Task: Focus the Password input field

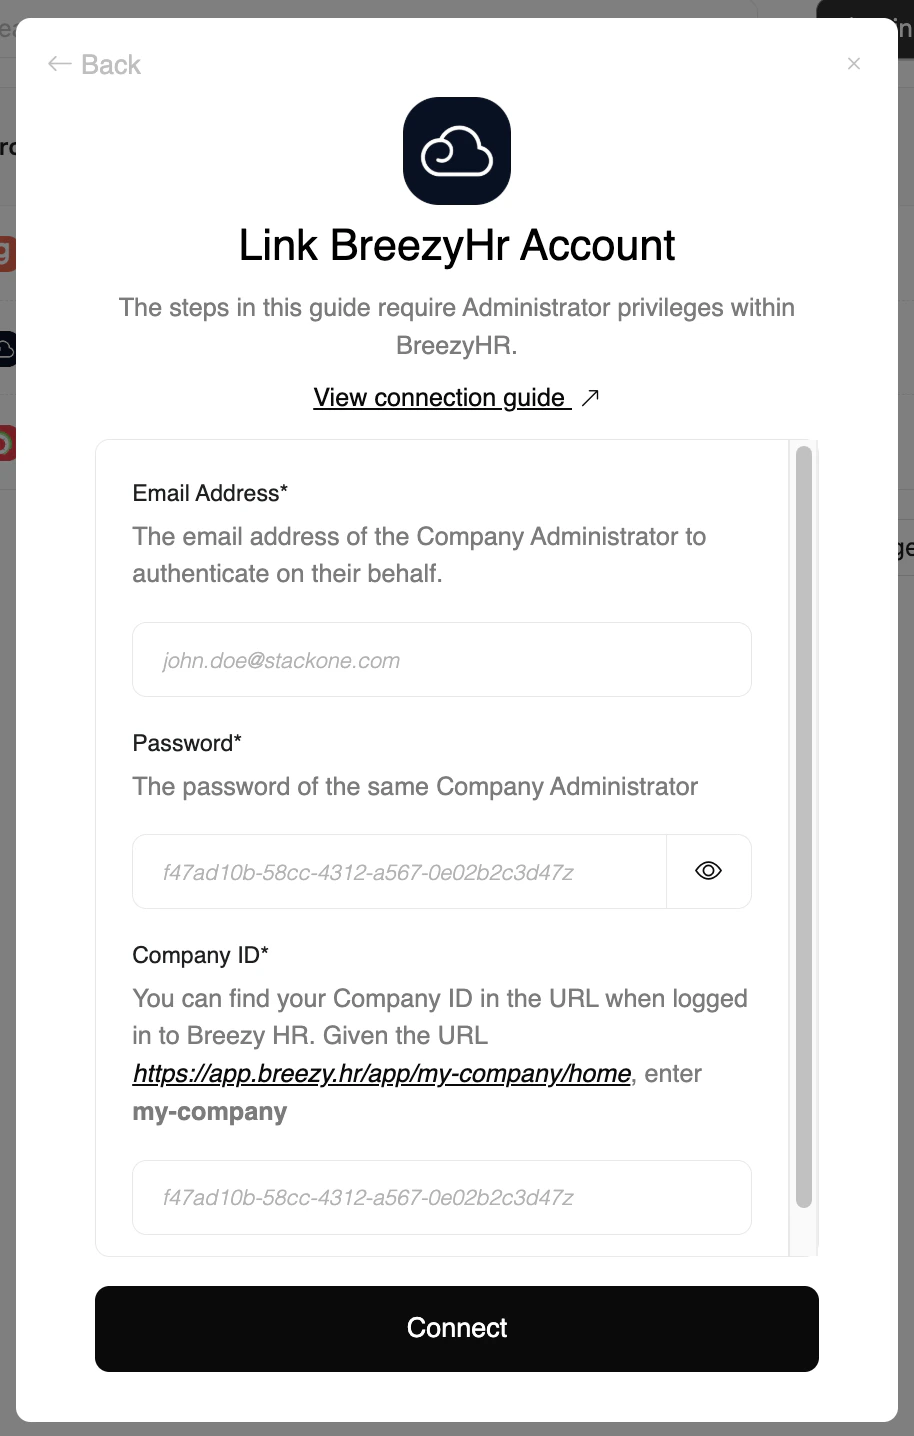Action: pos(400,871)
